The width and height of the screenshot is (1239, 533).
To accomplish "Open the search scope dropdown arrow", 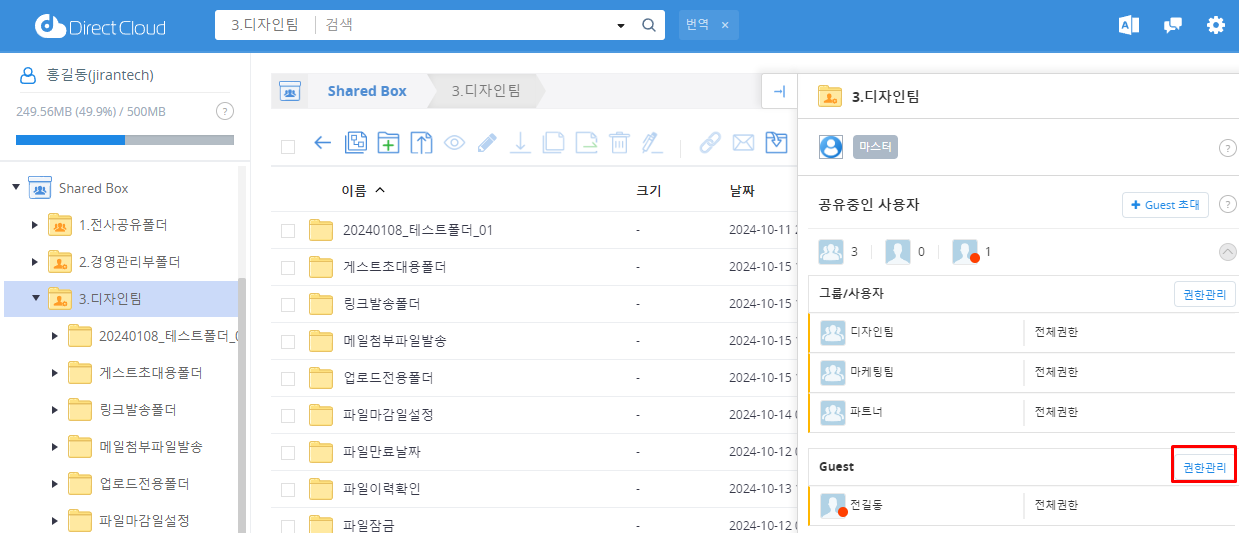I will (x=620, y=26).
